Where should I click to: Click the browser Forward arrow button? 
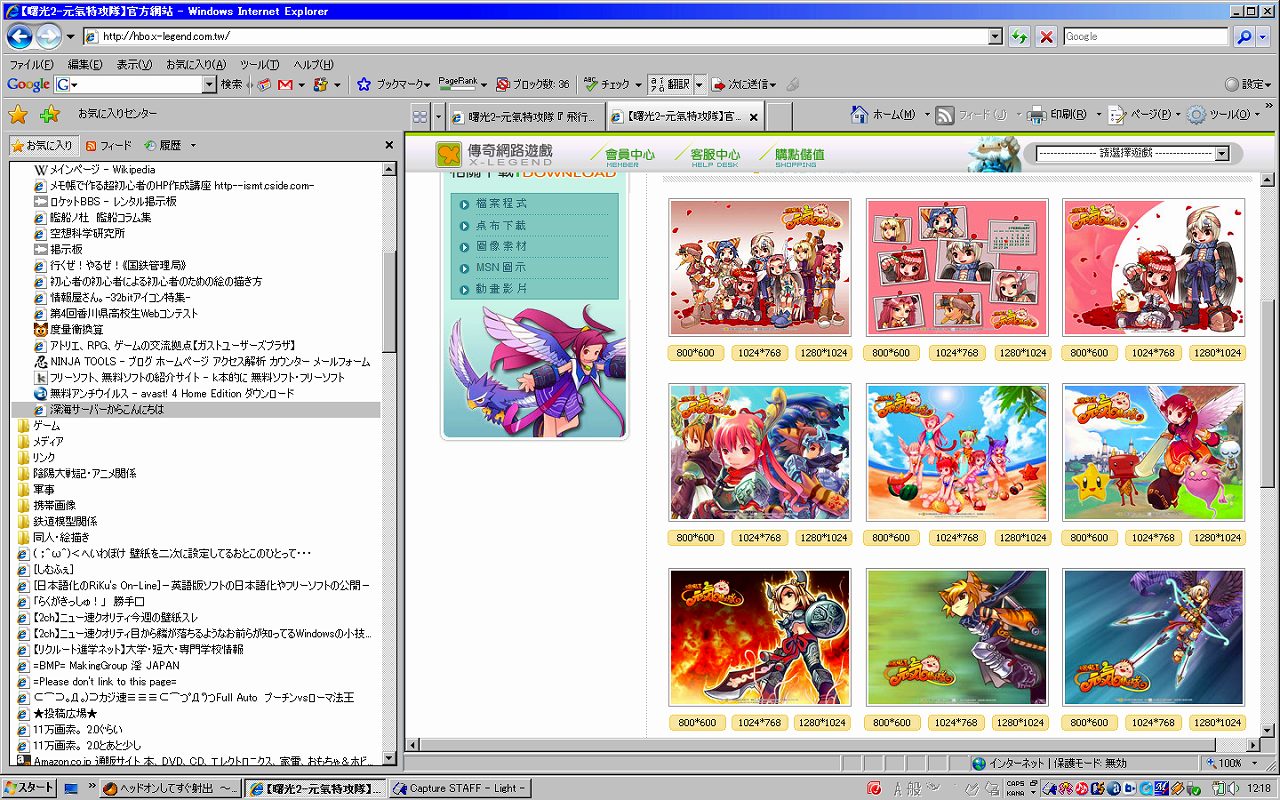point(48,37)
